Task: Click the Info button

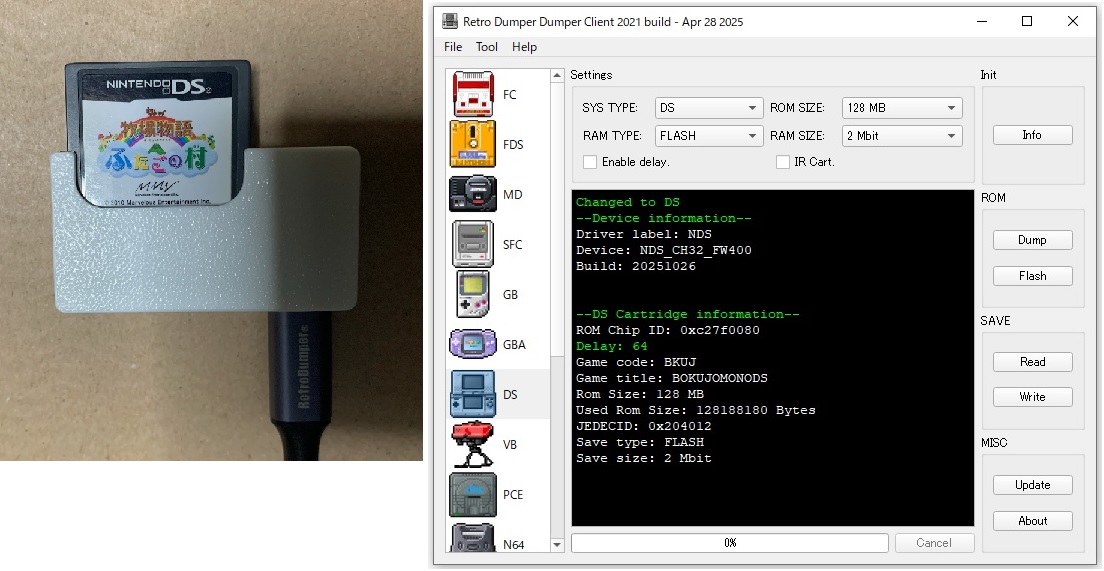Action: (1032, 134)
